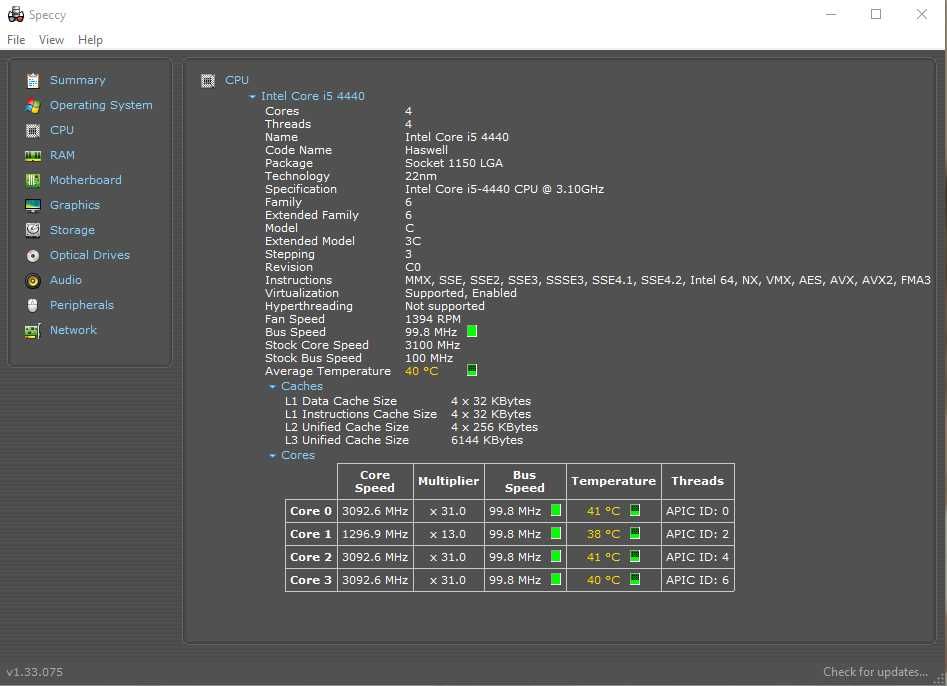
Task: Click the Stock Core Speed value 3100 MHz
Action: [x=432, y=345]
